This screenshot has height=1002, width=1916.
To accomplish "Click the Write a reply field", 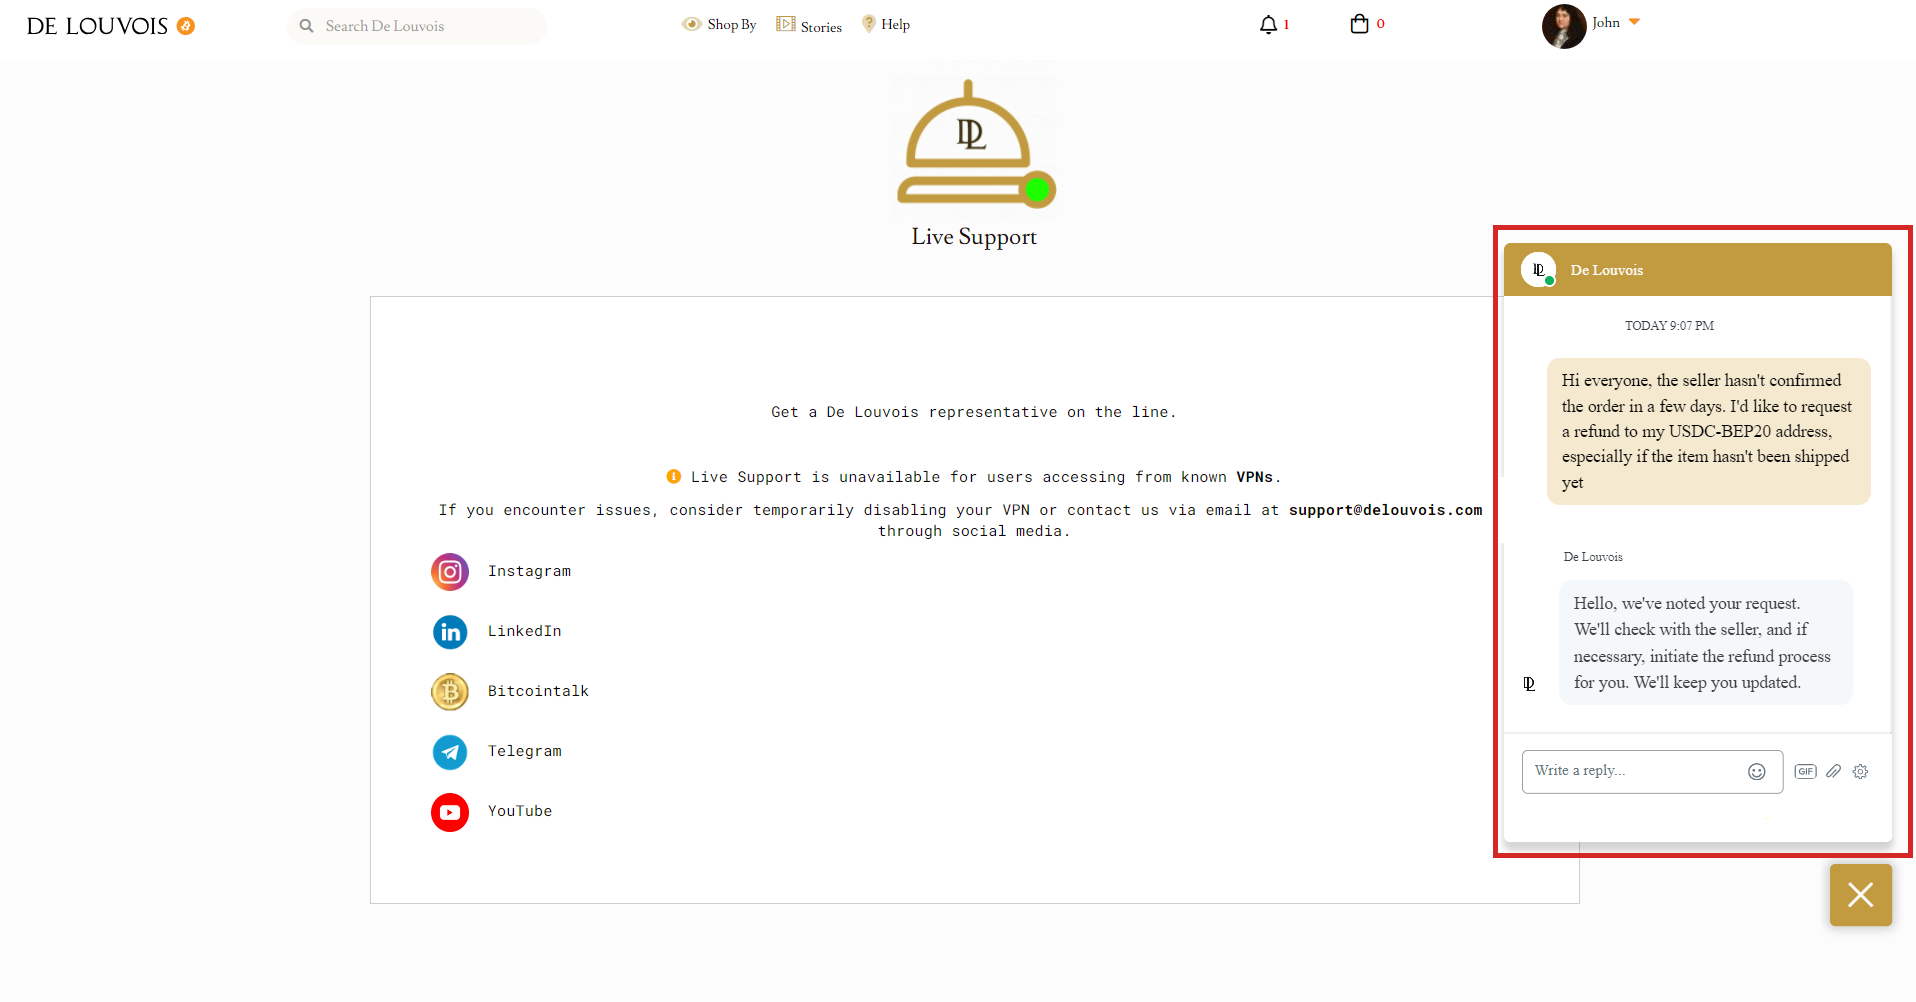I will pos(1635,771).
